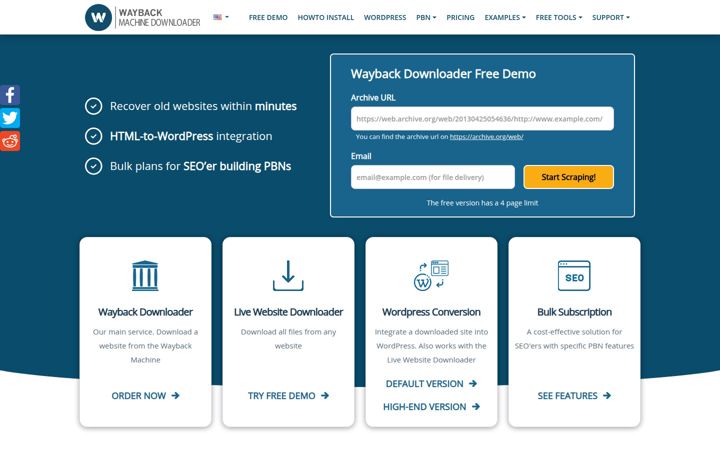
Task: Follow the https://archive.org/web/ link
Action: tap(486, 137)
